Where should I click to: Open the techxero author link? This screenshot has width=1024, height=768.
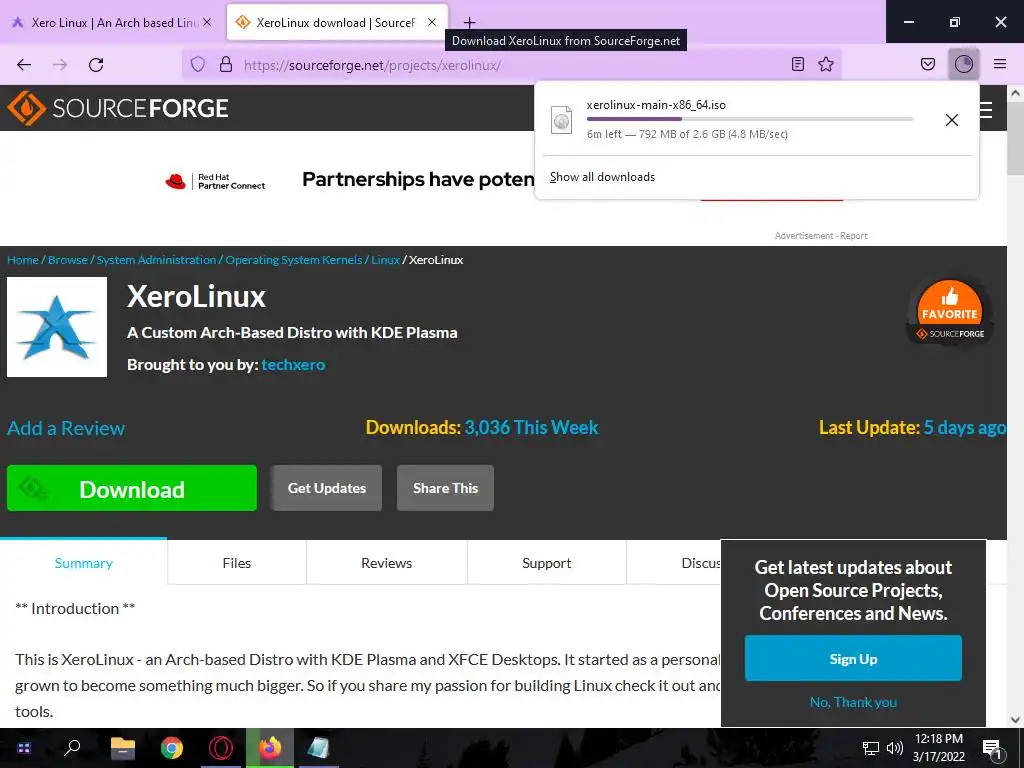[x=293, y=364]
